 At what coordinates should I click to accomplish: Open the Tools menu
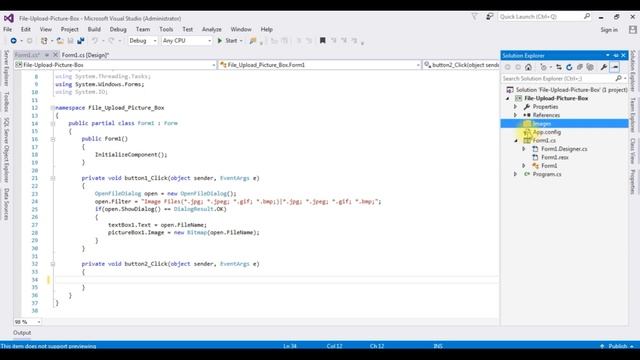click(x=166, y=29)
